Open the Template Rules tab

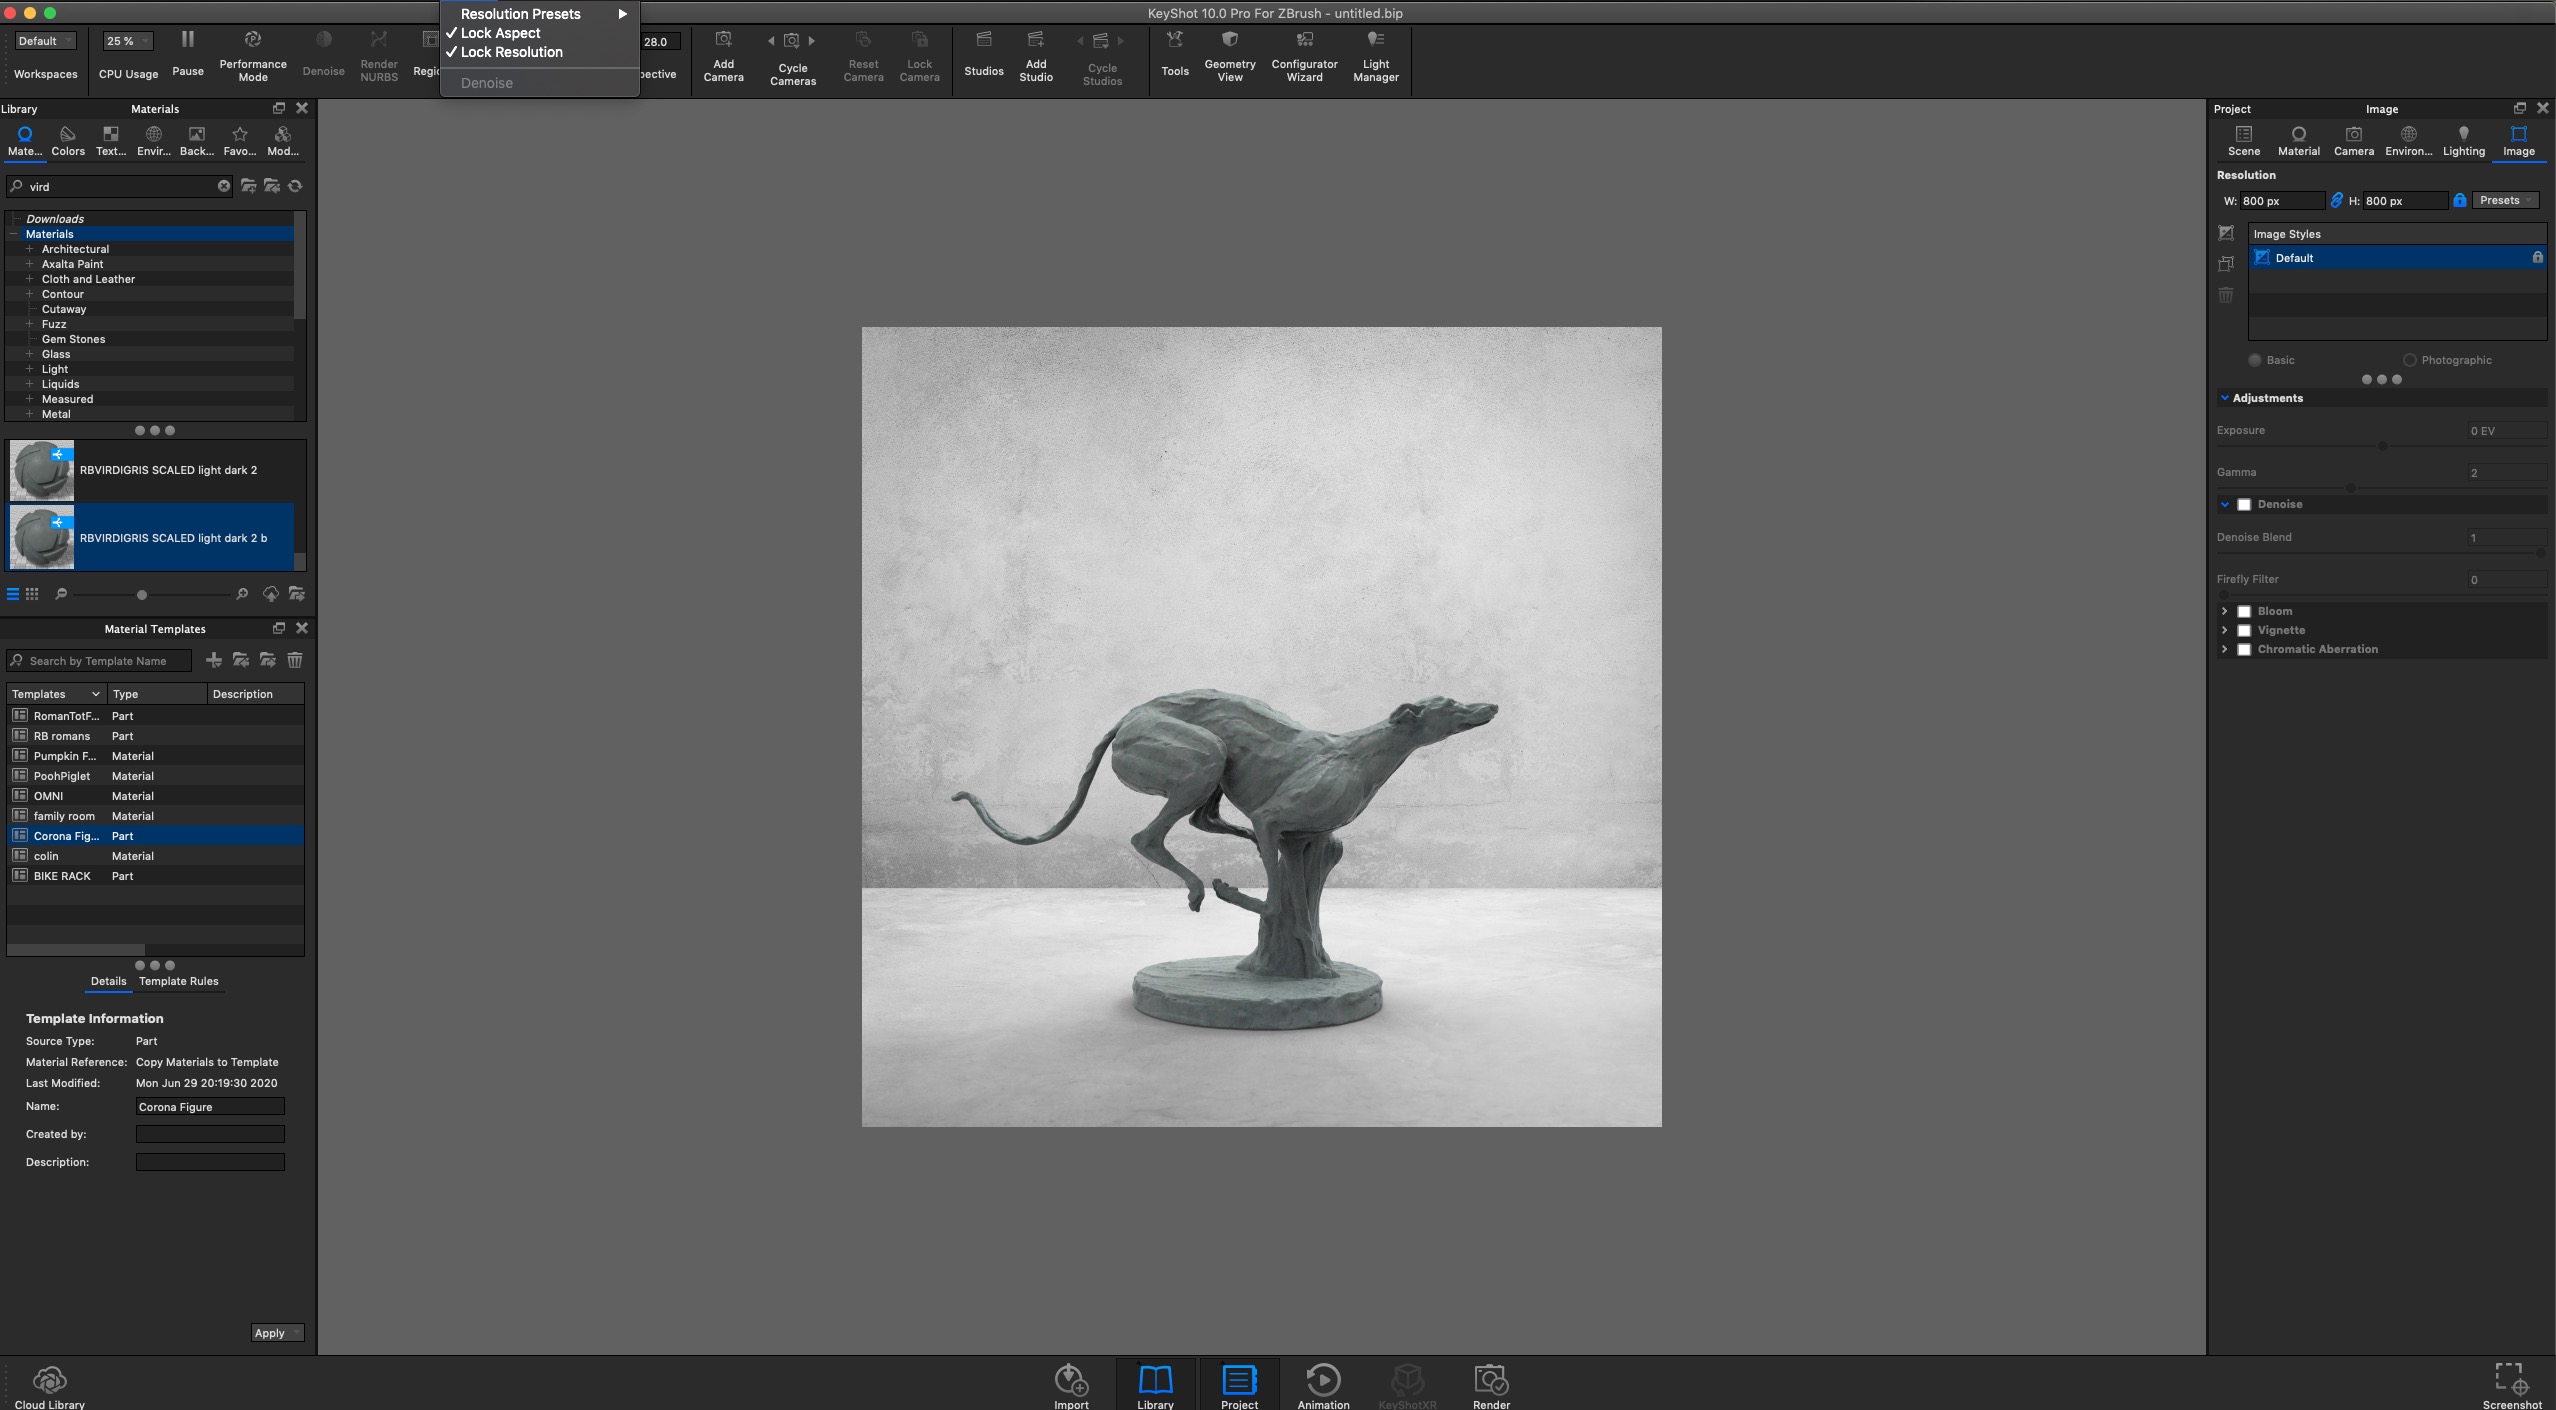[178, 981]
